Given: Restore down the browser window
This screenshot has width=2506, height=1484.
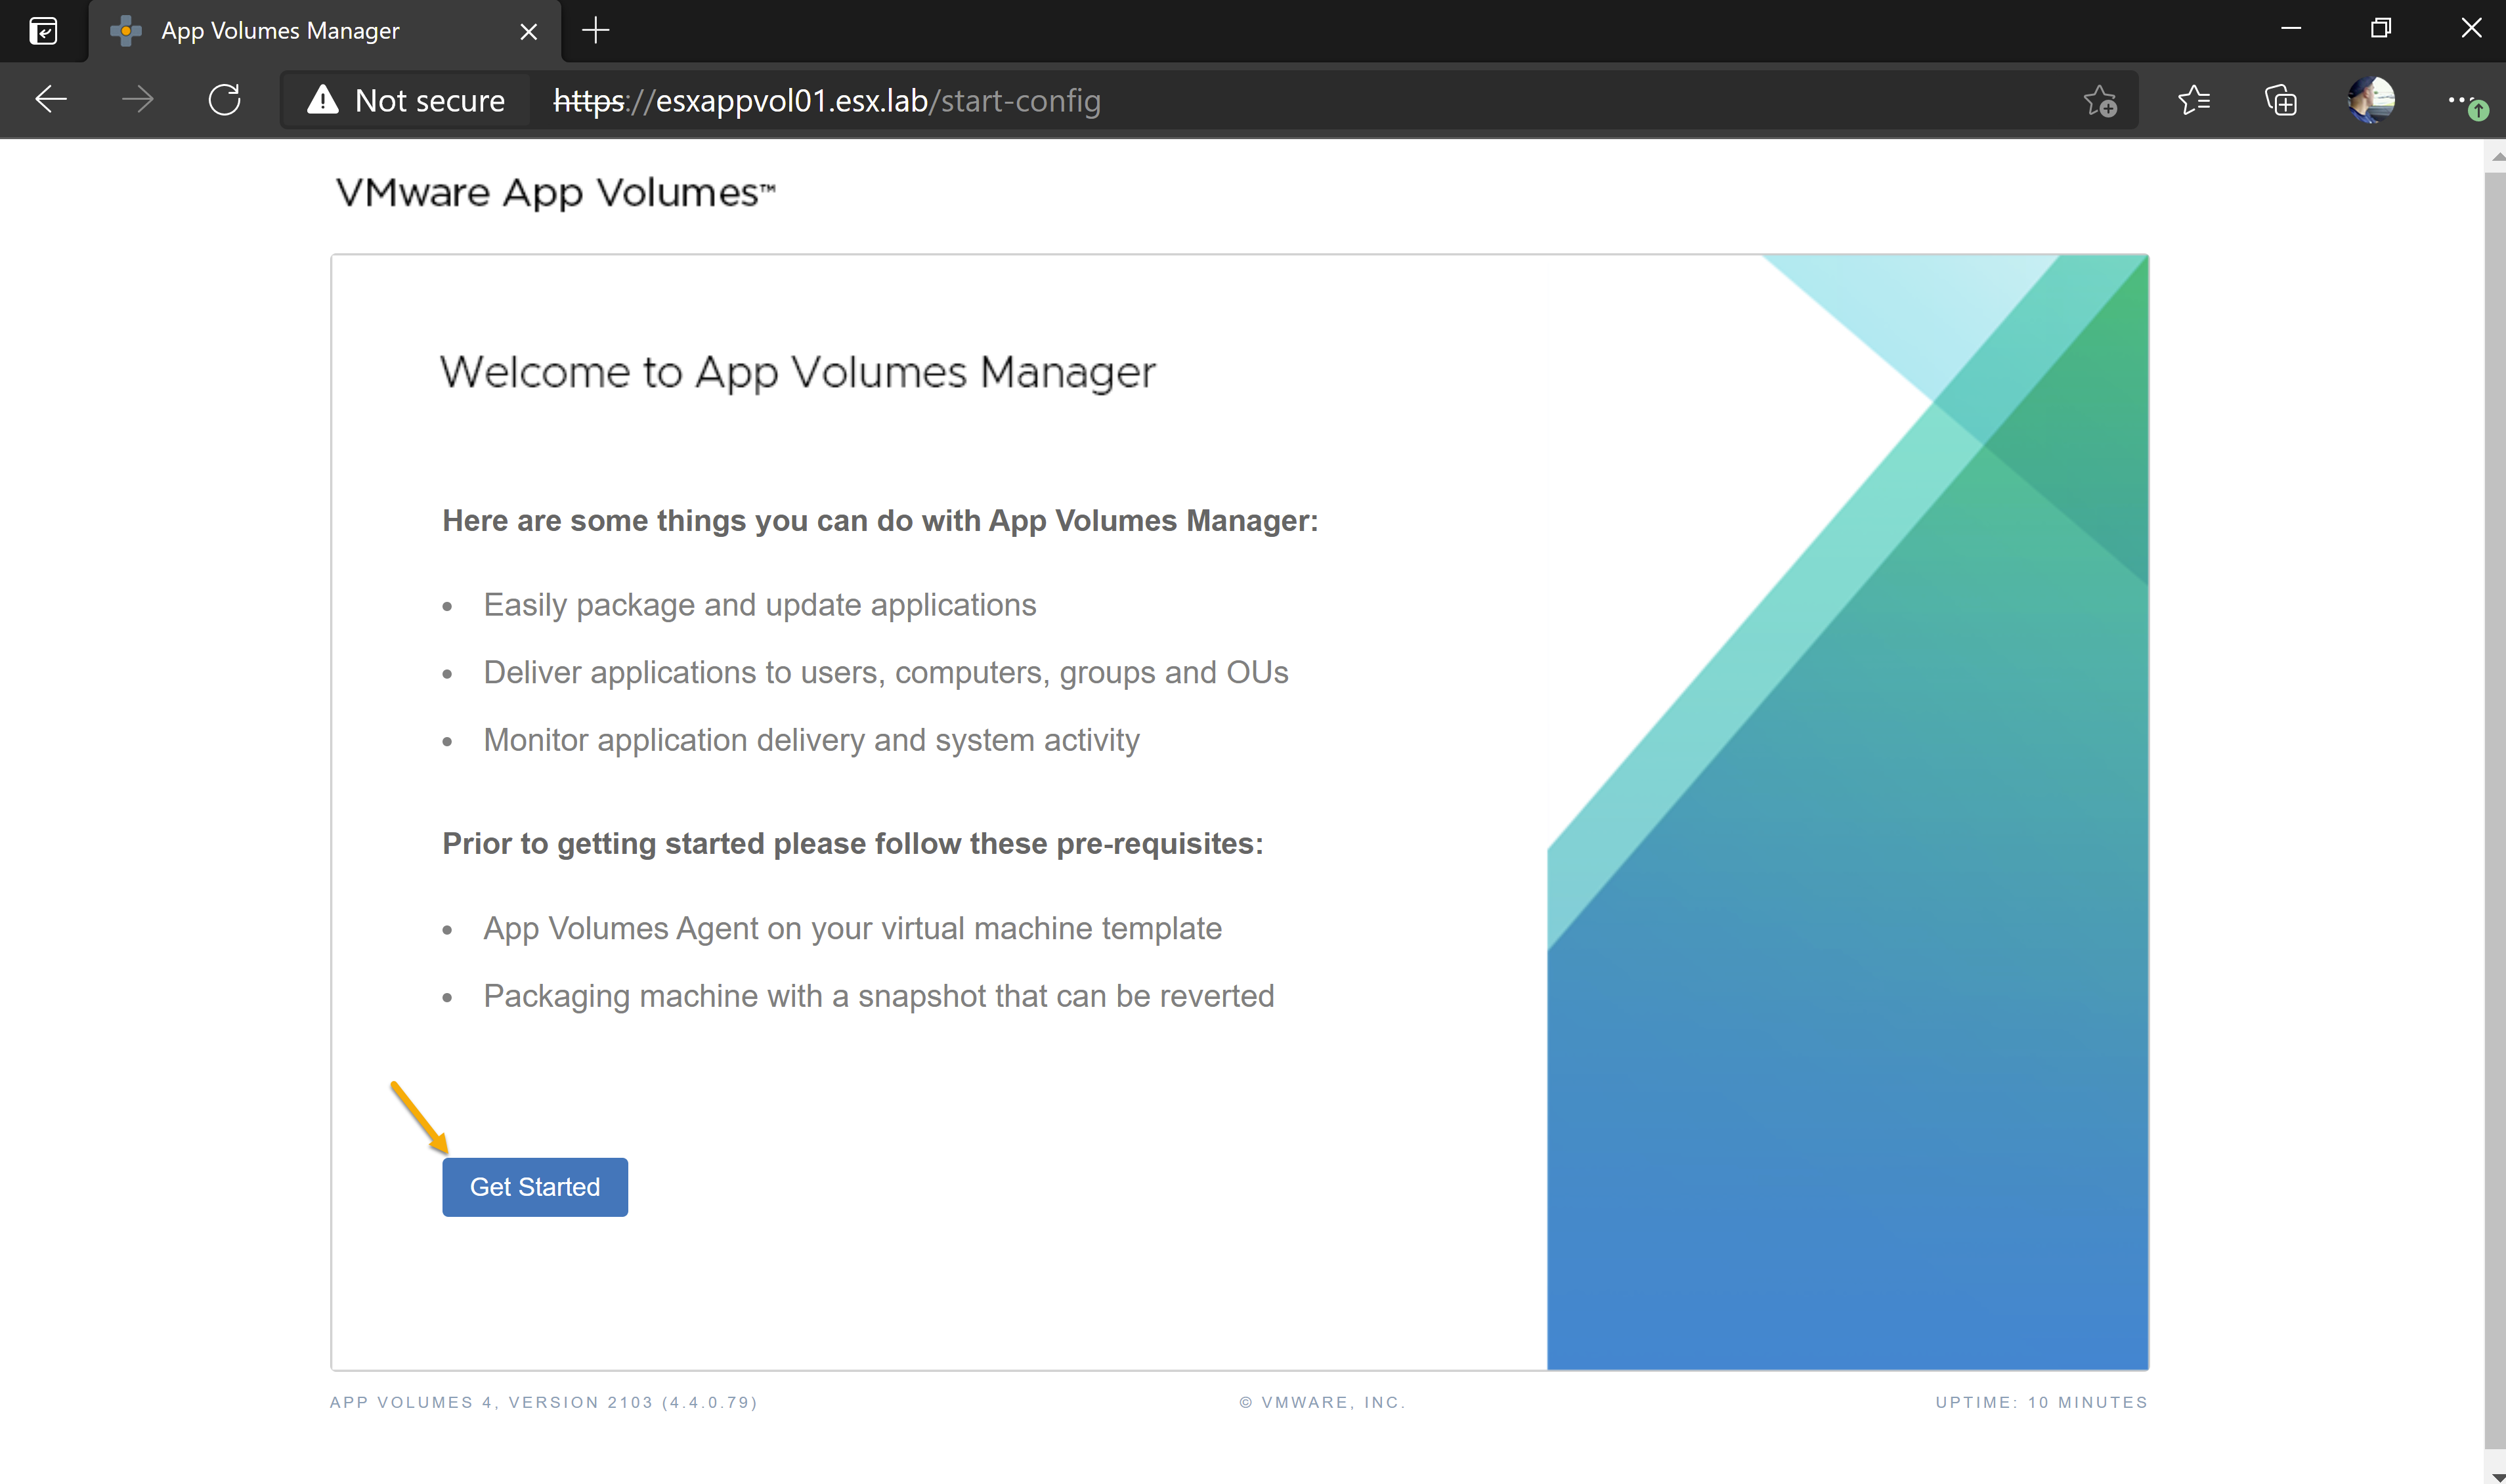Looking at the screenshot, I should [x=2381, y=29].
